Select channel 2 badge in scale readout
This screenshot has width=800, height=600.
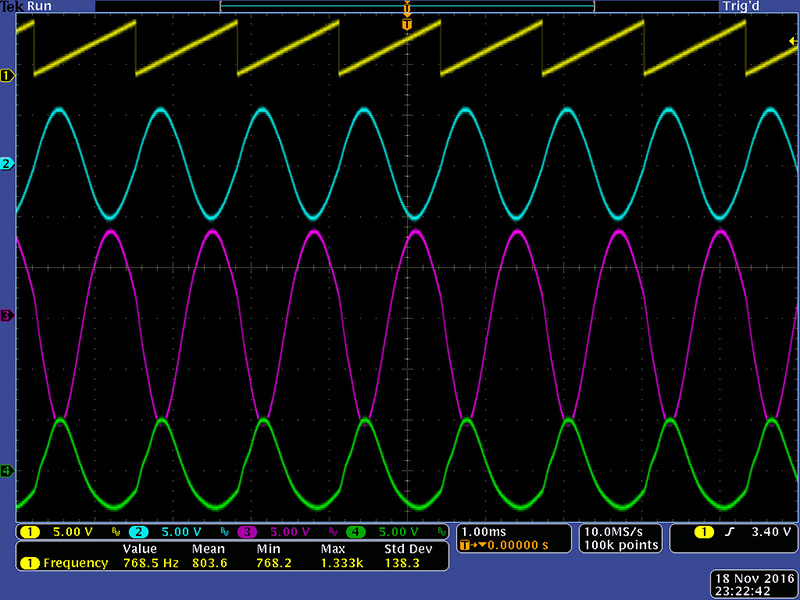coord(138,532)
